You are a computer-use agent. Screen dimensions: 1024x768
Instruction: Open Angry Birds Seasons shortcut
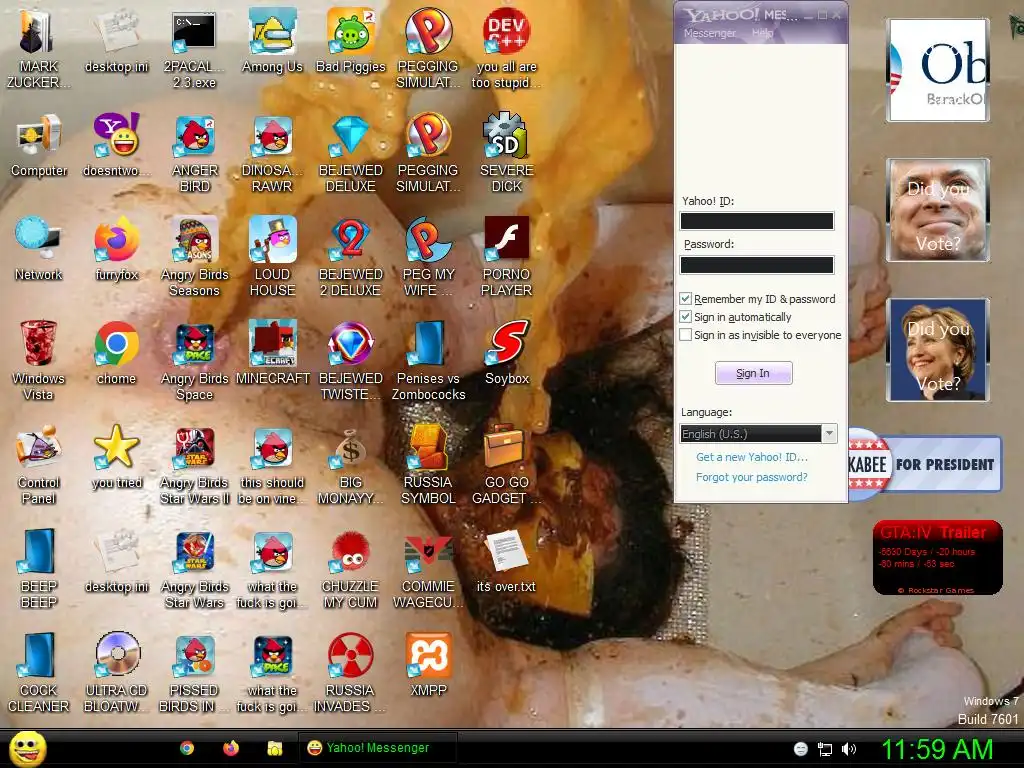click(194, 257)
